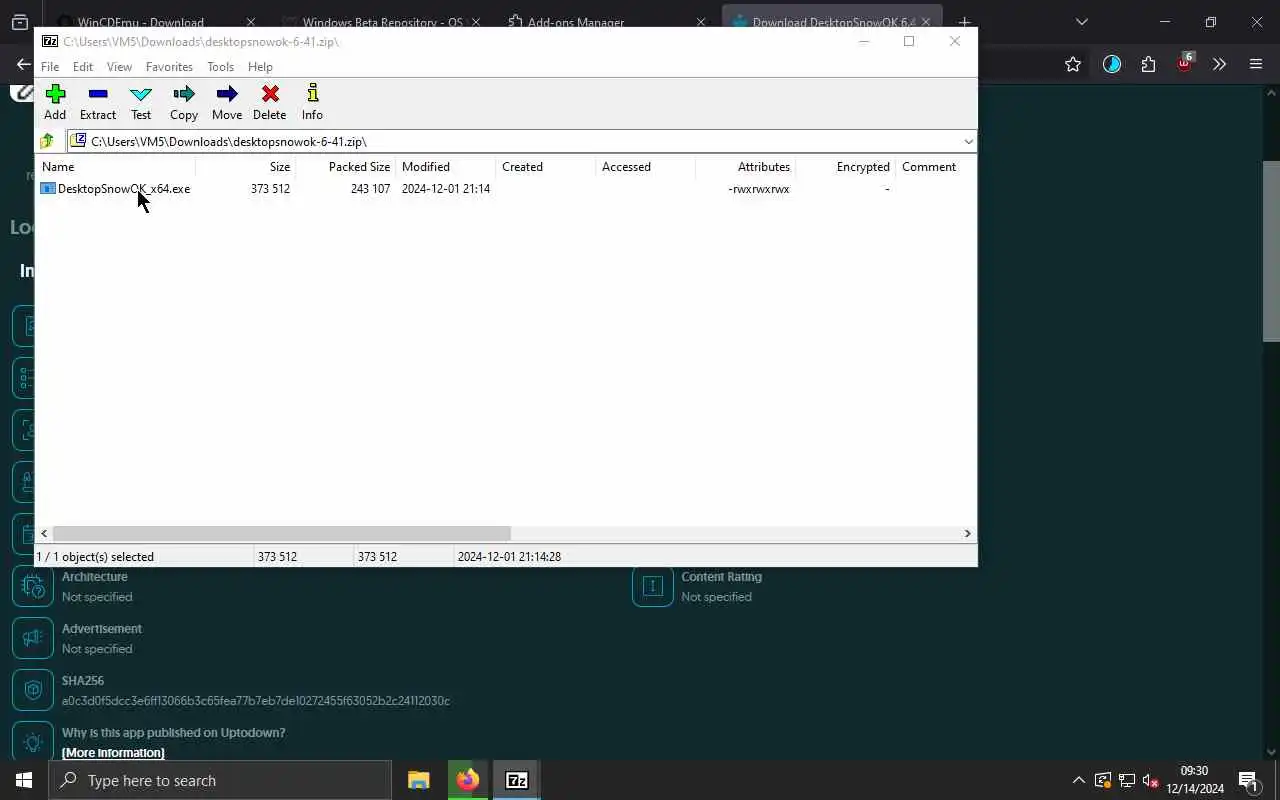The height and width of the screenshot is (800, 1280).
Task: Click the Advertisement megaphone icon
Action: [32, 638]
